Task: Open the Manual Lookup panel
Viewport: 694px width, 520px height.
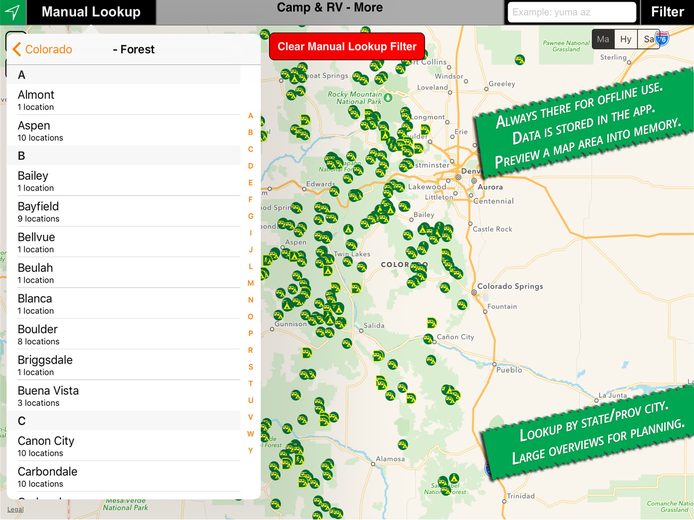Action: pyautogui.click(x=91, y=12)
